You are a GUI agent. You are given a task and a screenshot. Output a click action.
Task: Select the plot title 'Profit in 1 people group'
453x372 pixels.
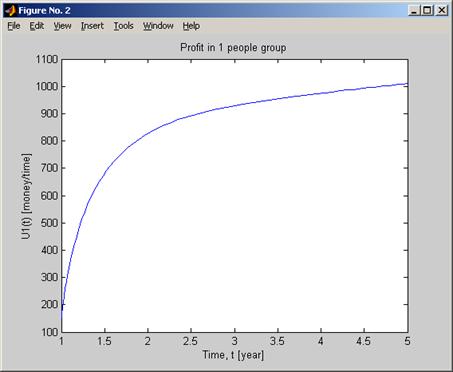[x=233, y=47]
